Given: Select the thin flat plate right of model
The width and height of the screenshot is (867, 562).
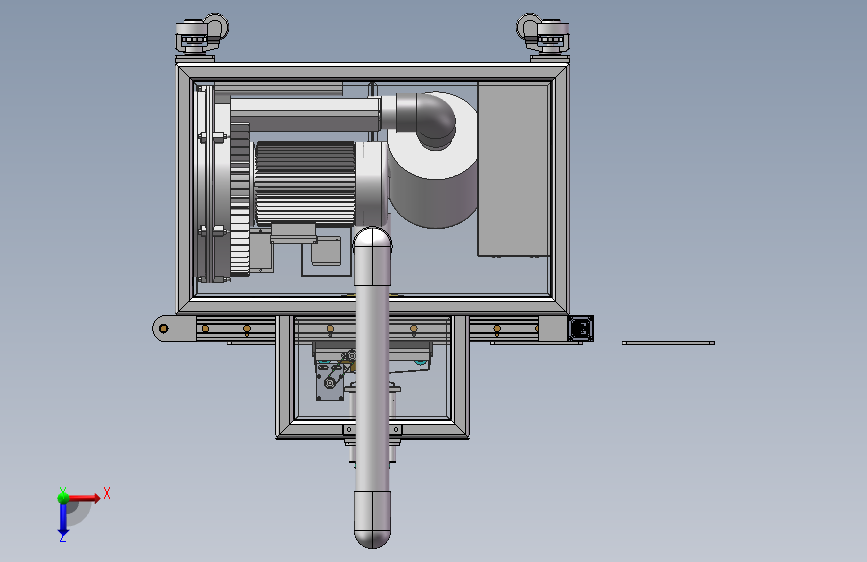Looking at the screenshot, I should tap(668, 343).
